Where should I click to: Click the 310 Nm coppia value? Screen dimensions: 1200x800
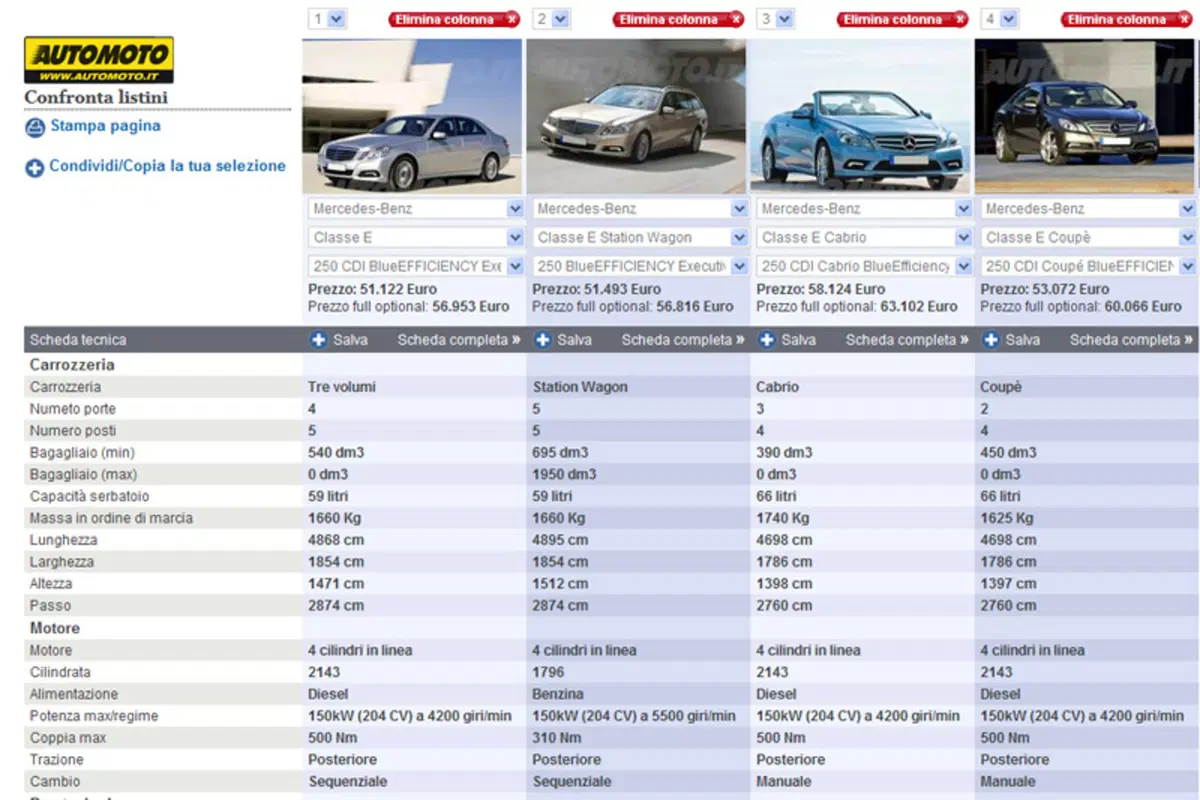pyautogui.click(x=556, y=738)
